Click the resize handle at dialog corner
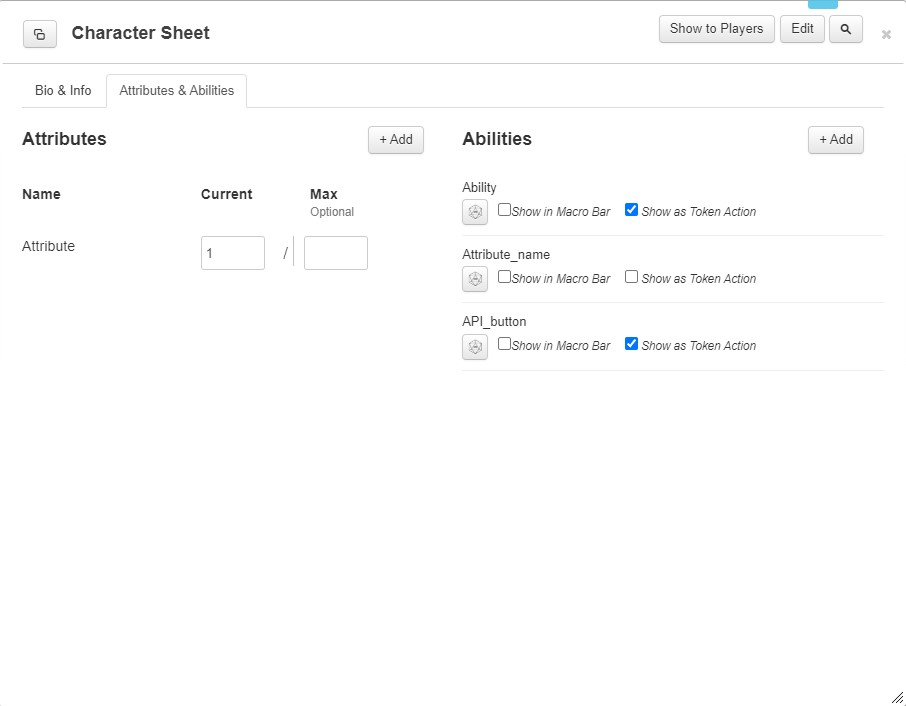The image size is (906, 706). click(897, 697)
